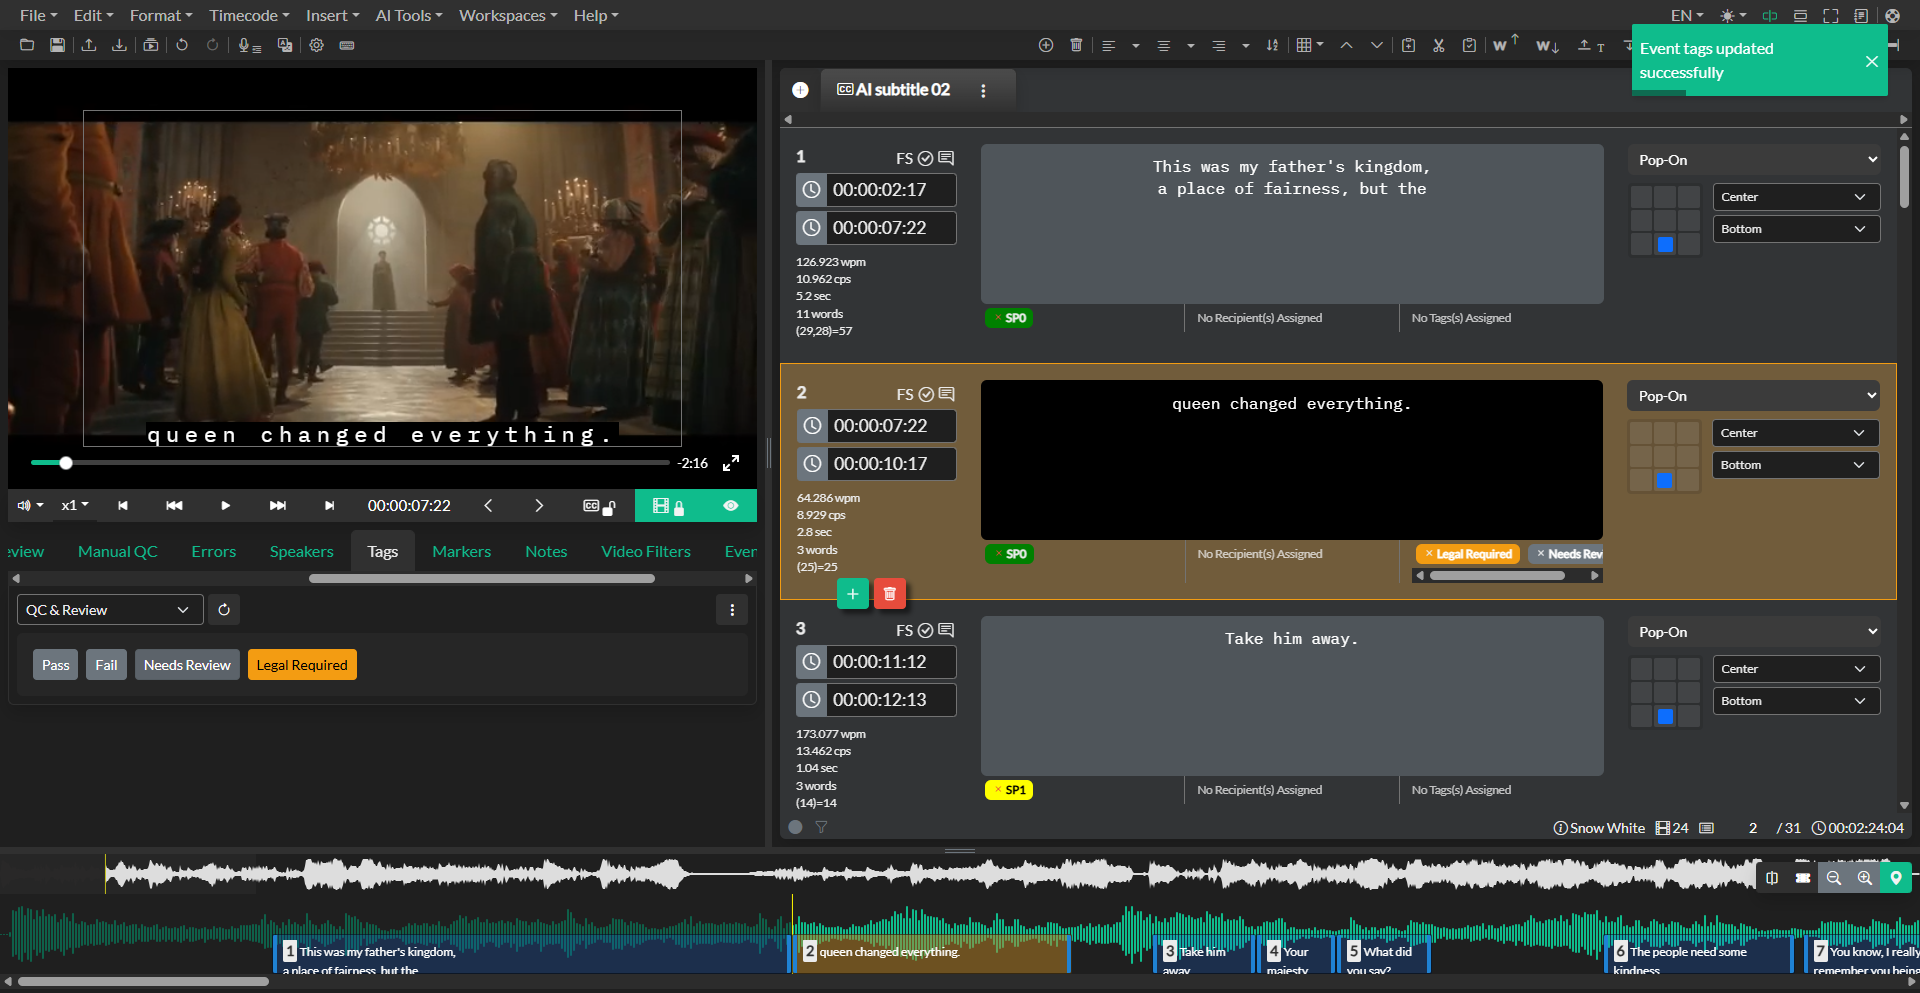Change the QC & Review dropdown selection
This screenshot has width=1920, height=993.
click(x=109, y=609)
